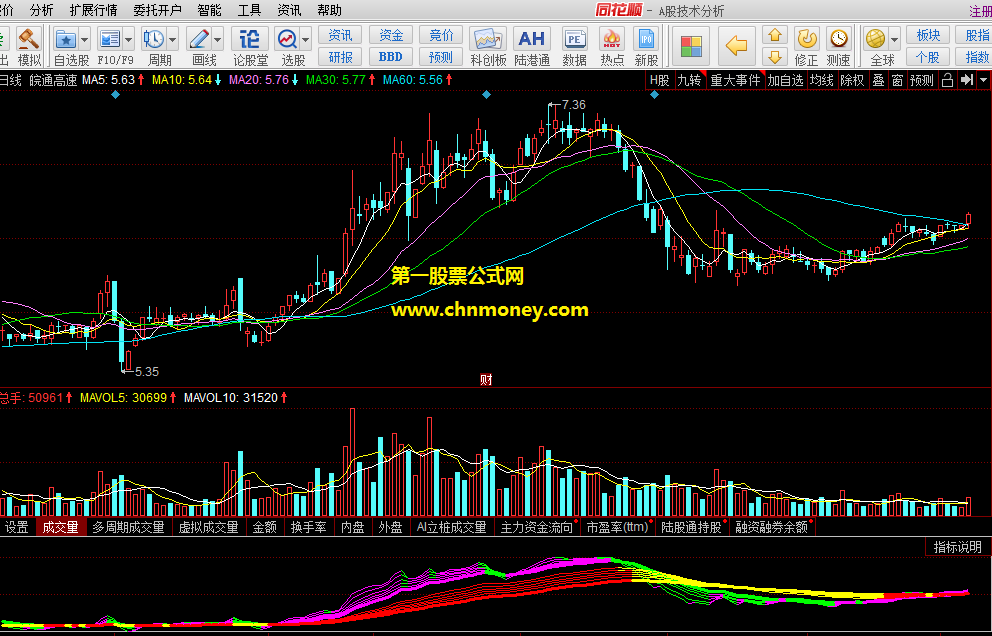This screenshot has height=636, width=992.
Task: Switch to the 成交量 volume tab
Action: click(x=61, y=527)
